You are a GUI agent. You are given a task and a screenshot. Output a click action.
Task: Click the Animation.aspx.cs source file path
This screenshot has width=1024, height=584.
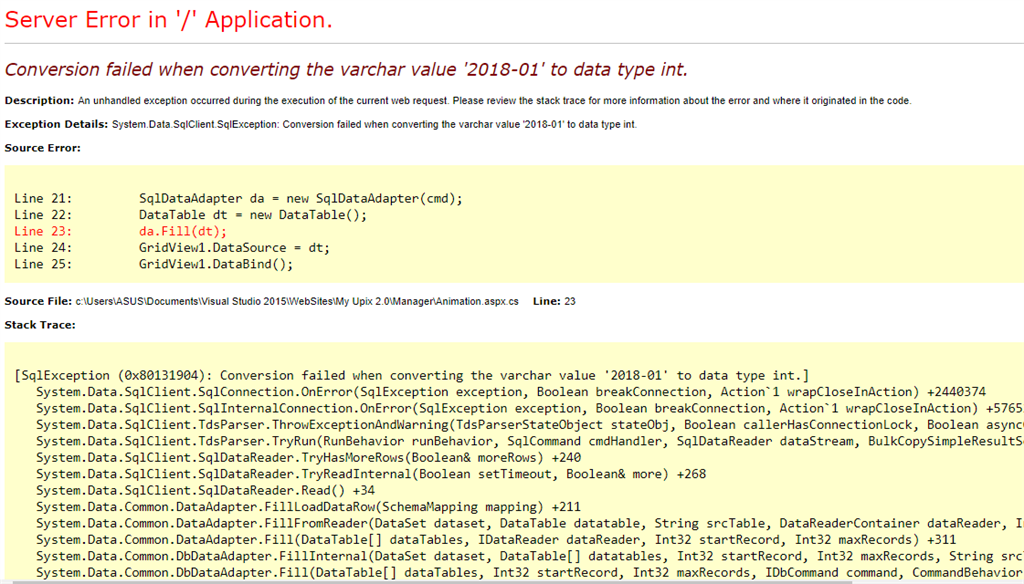tap(297, 301)
